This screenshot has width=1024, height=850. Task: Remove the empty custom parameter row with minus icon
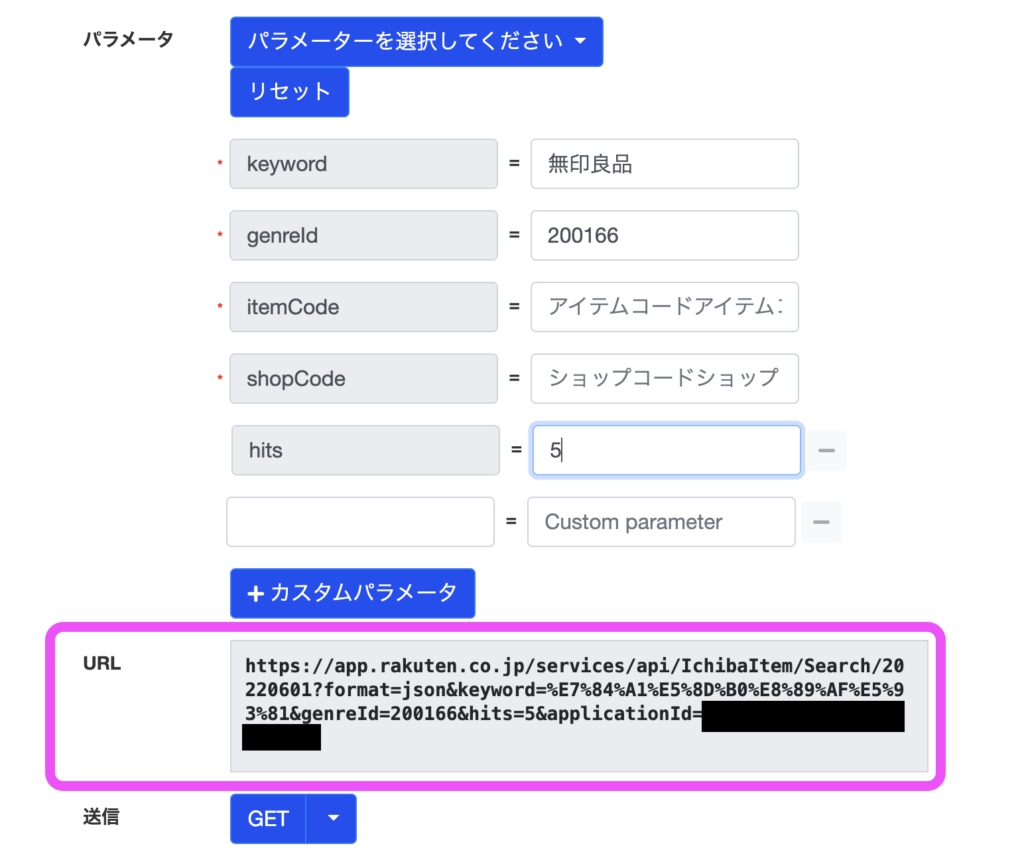(x=821, y=522)
